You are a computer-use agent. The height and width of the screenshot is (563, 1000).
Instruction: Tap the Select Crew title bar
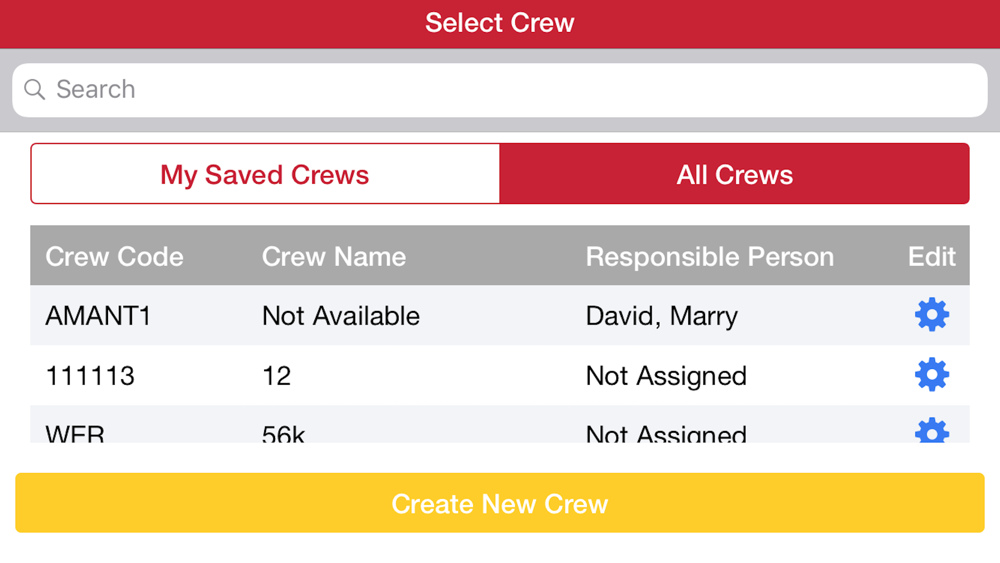(500, 23)
